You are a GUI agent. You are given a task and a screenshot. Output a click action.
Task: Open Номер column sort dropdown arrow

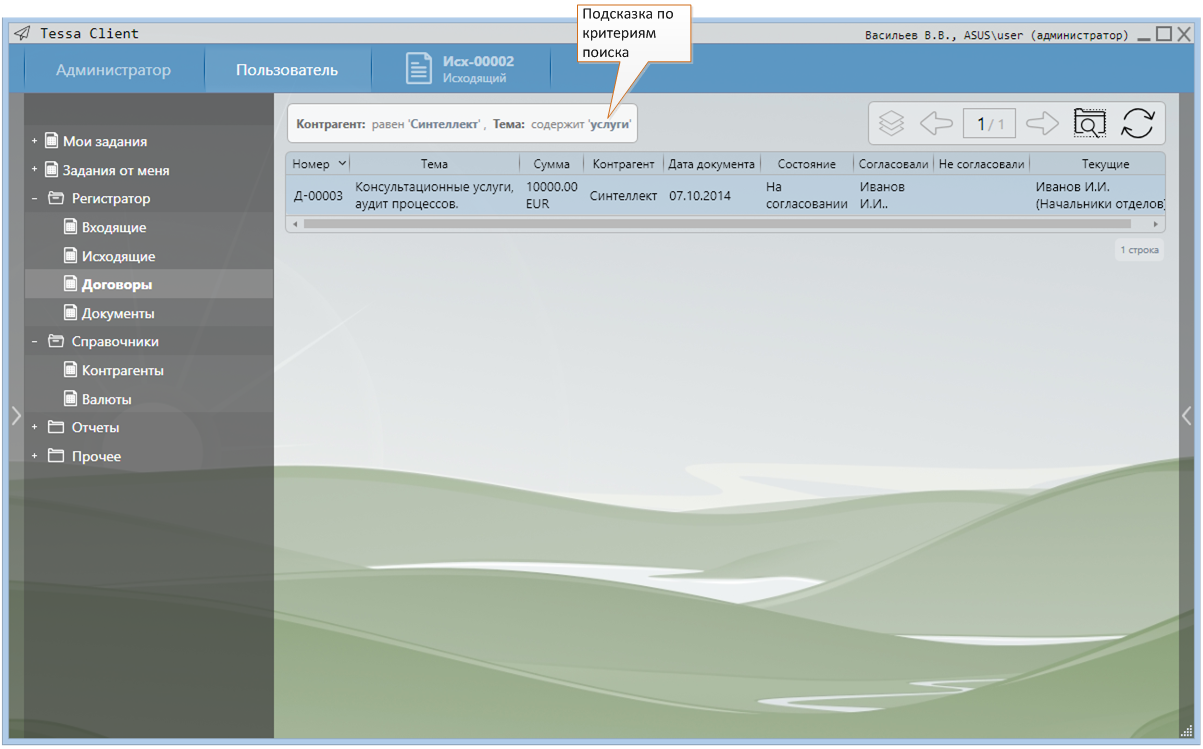pos(342,164)
